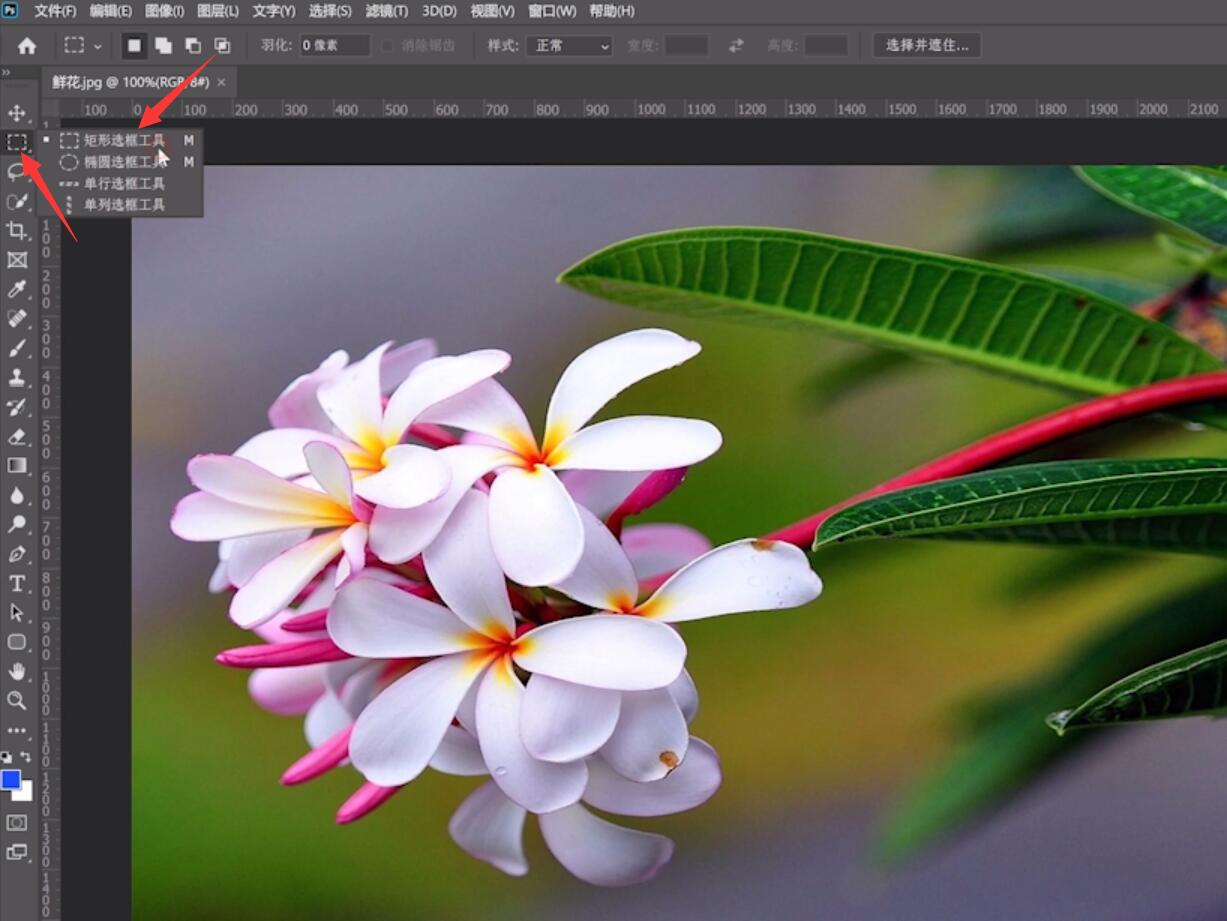Open the 视图(V) menu
Image resolution: width=1227 pixels, height=921 pixels.
click(492, 11)
